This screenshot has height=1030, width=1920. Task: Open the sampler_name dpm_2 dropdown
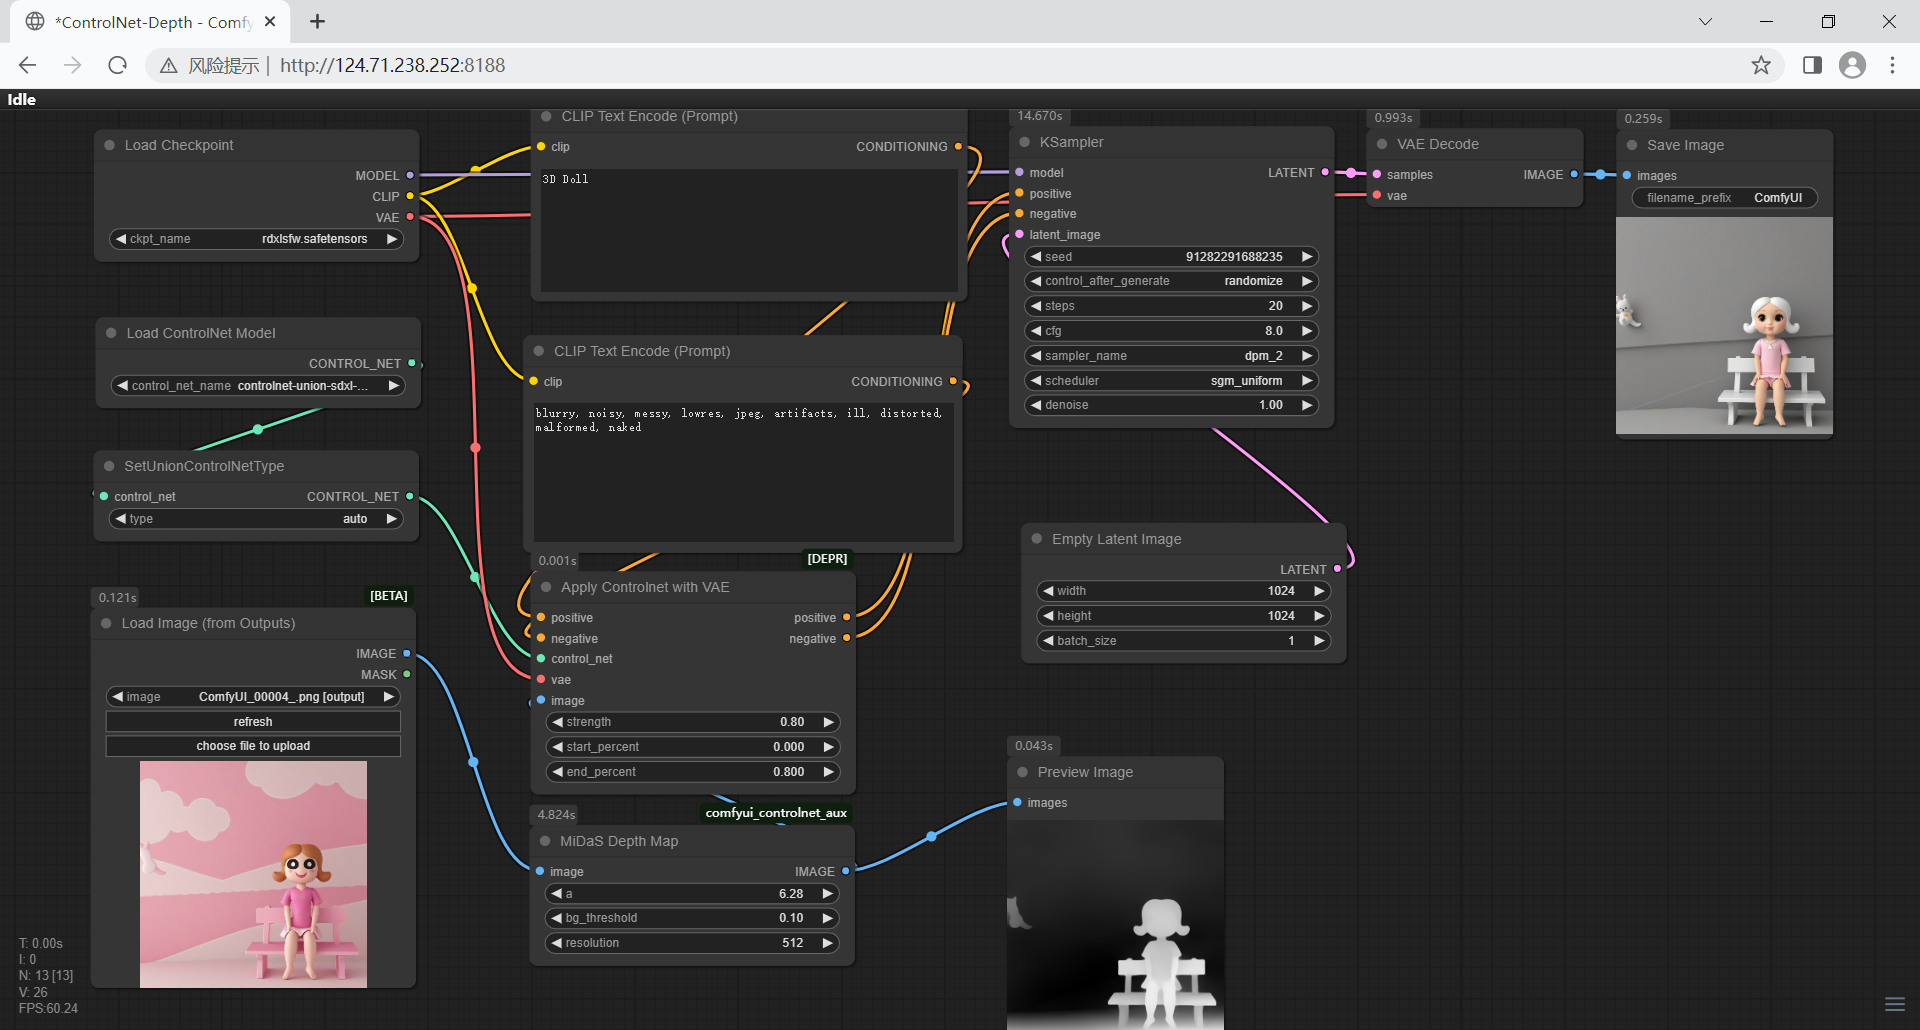[x=1172, y=356]
